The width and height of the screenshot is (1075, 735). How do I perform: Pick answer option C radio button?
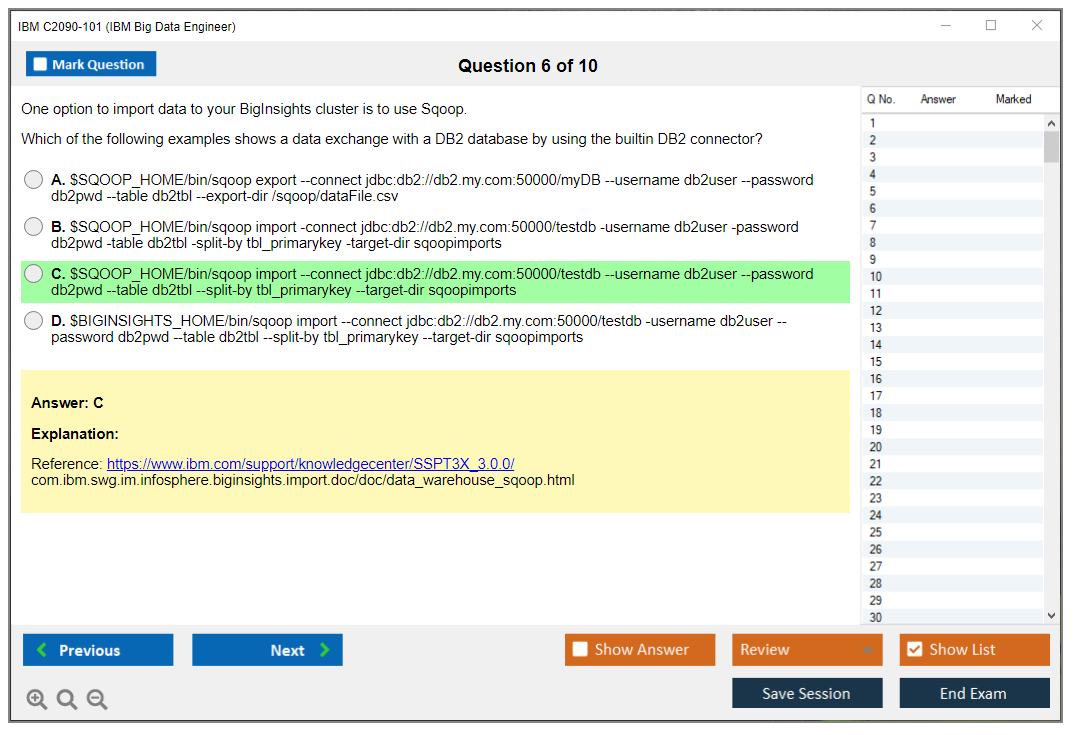34,274
